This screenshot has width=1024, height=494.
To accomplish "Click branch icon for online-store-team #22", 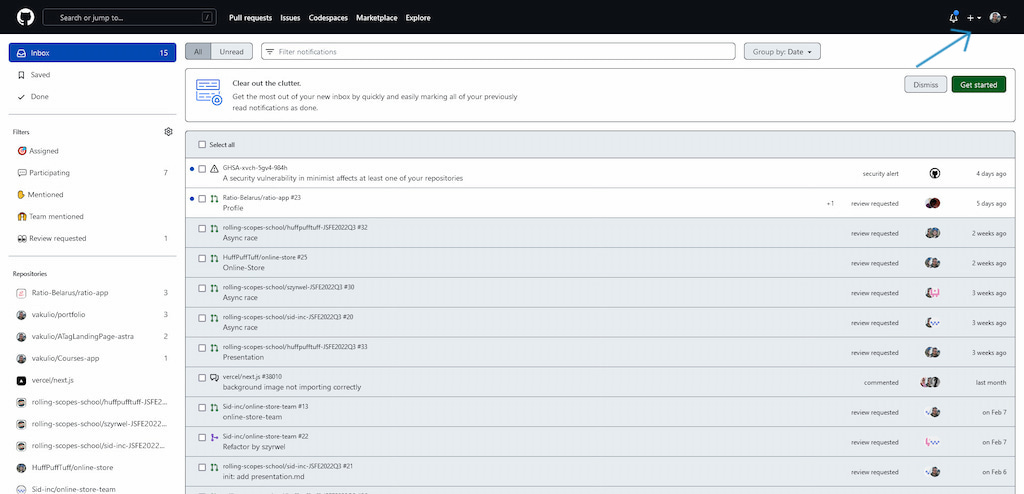I will [x=214, y=437].
